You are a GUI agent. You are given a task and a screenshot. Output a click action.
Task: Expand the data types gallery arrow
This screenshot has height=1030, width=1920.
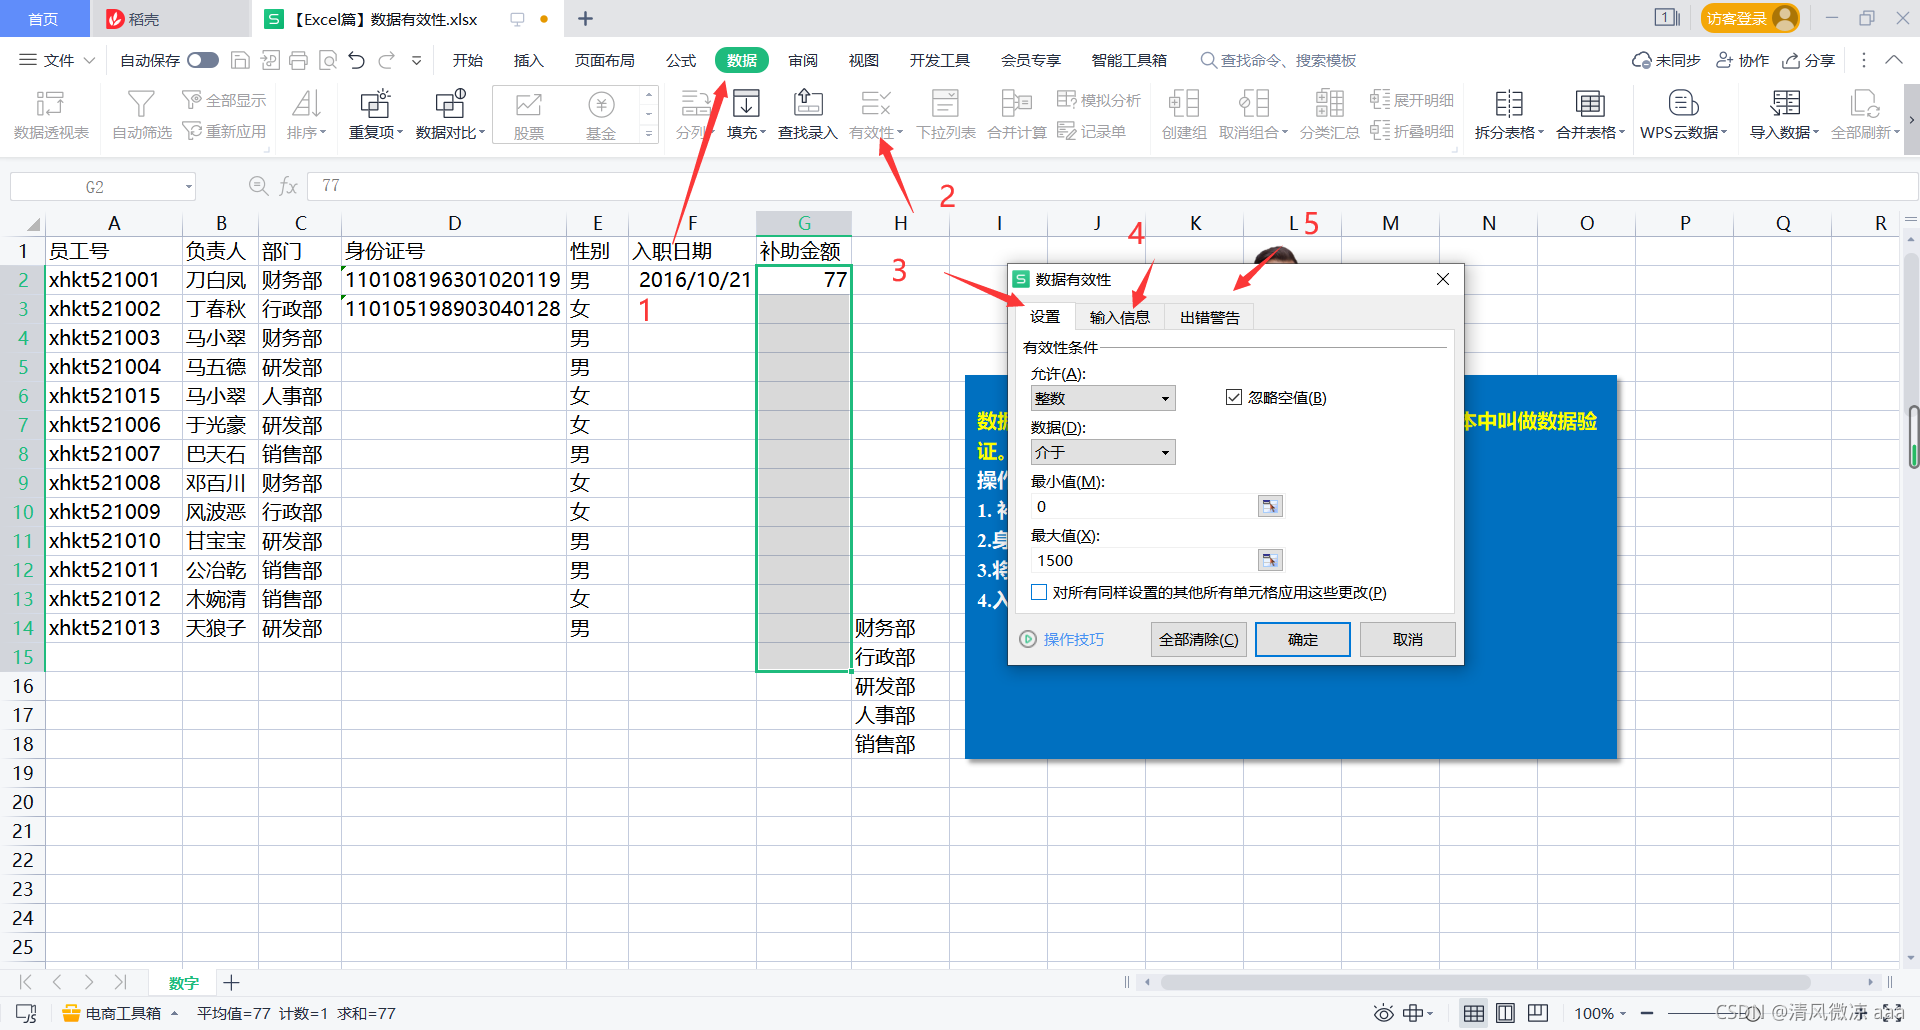[649, 133]
